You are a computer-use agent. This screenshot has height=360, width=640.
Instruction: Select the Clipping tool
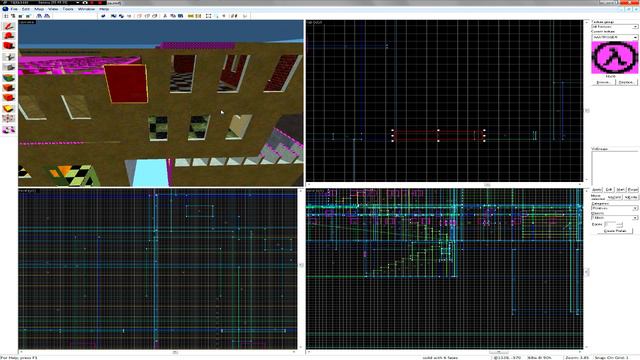pyautogui.click(x=9, y=109)
